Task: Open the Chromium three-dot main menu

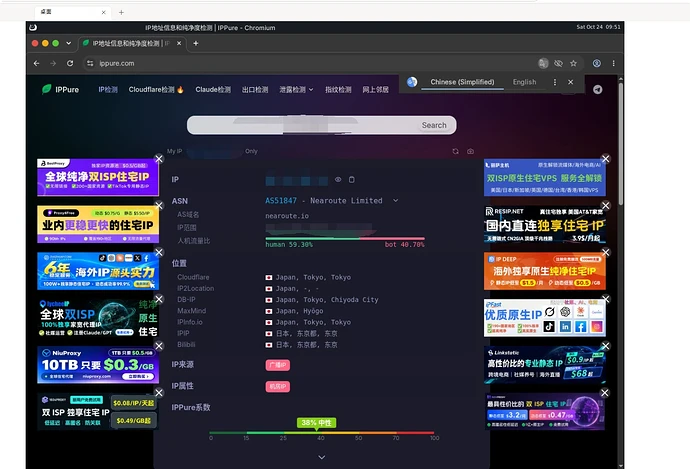Action: (x=613, y=63)
